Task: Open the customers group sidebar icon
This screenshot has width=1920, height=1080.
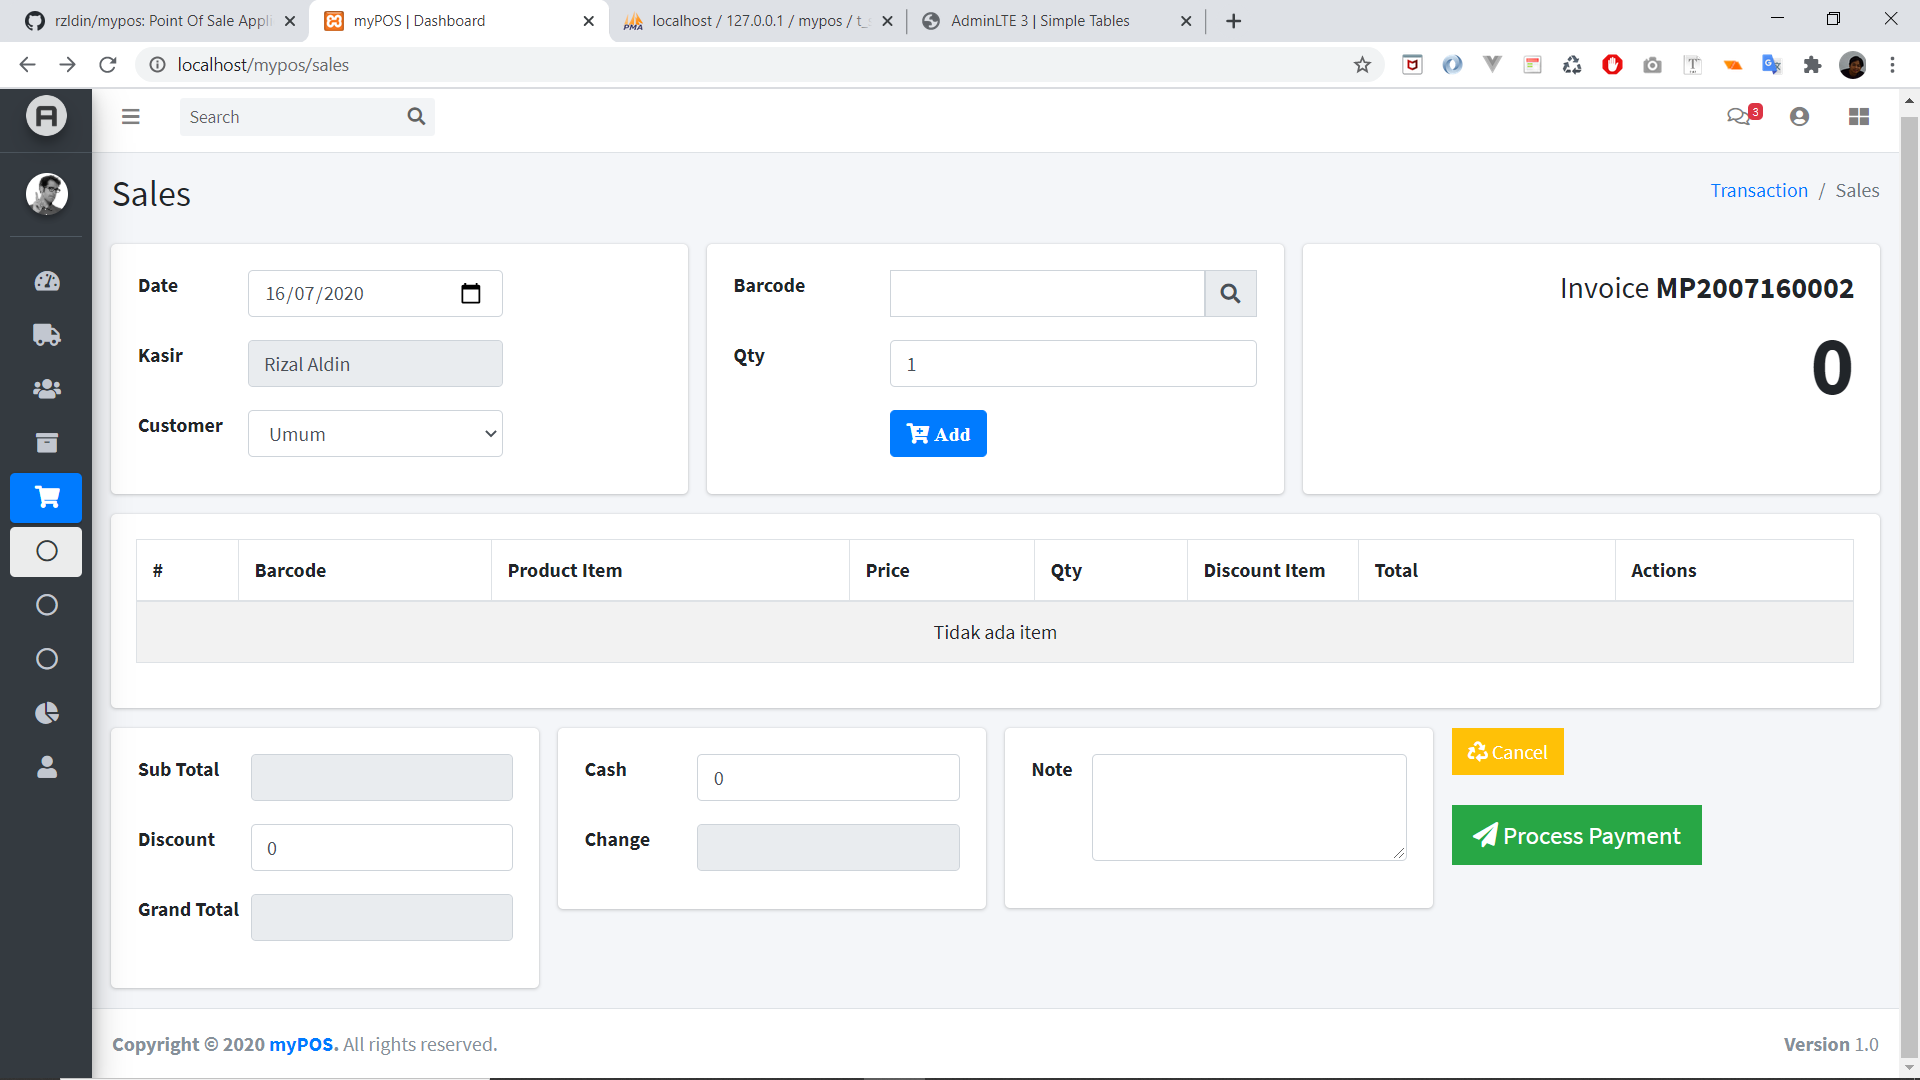Action: 47,389
